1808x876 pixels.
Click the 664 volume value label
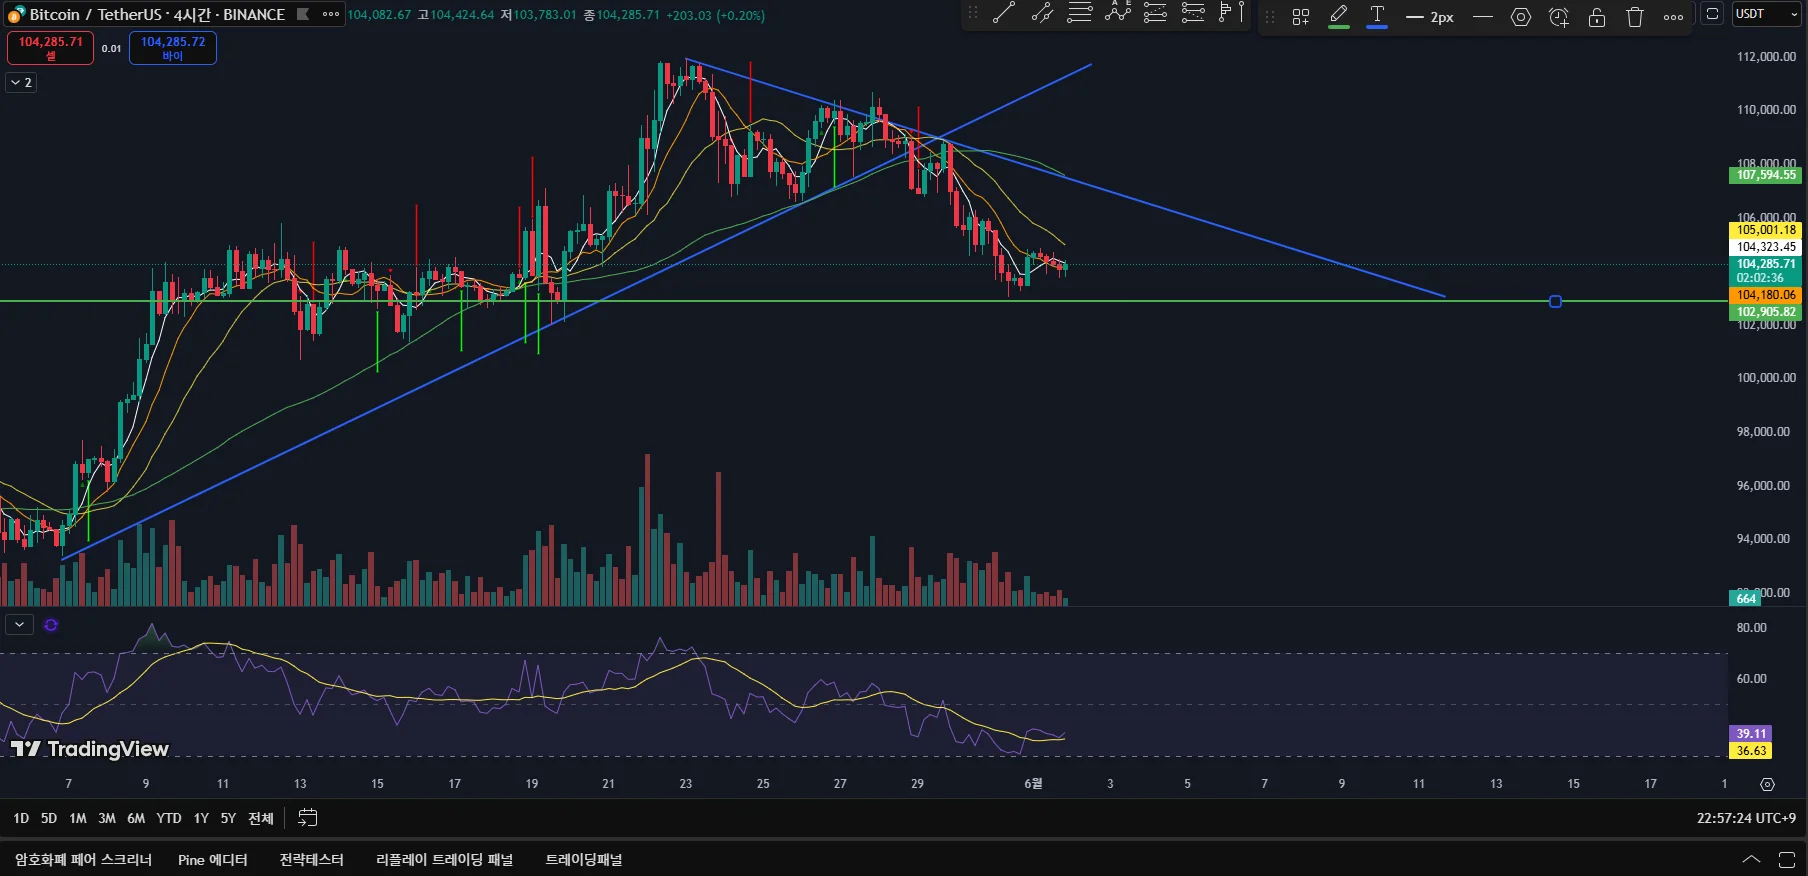point(1745,598)
